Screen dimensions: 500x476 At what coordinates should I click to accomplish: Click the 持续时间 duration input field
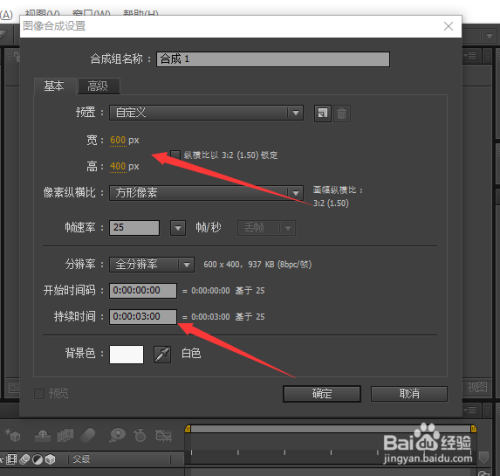click(x=143, y=317)
